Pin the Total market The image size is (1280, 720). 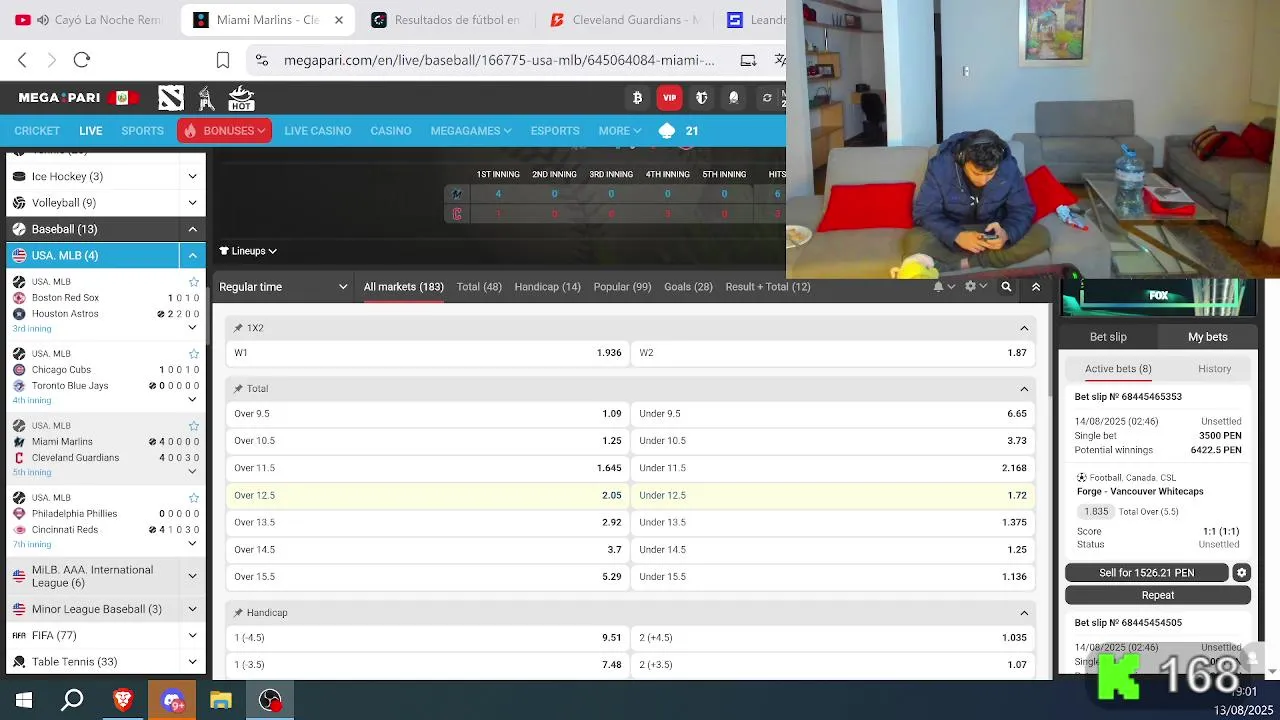pyautogui.click(x=239, y=389)
